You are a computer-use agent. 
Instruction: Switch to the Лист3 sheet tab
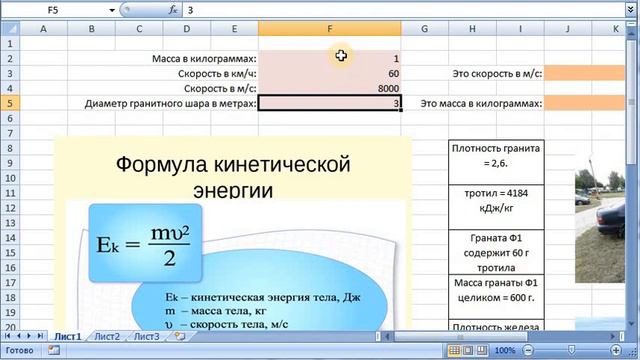147,336
